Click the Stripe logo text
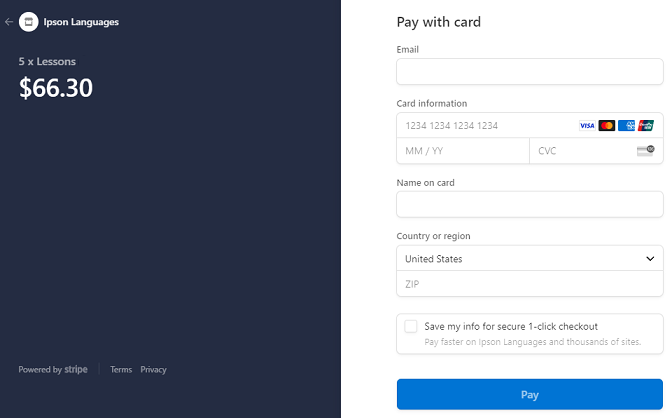672x418 pixels. pos(76,370)
